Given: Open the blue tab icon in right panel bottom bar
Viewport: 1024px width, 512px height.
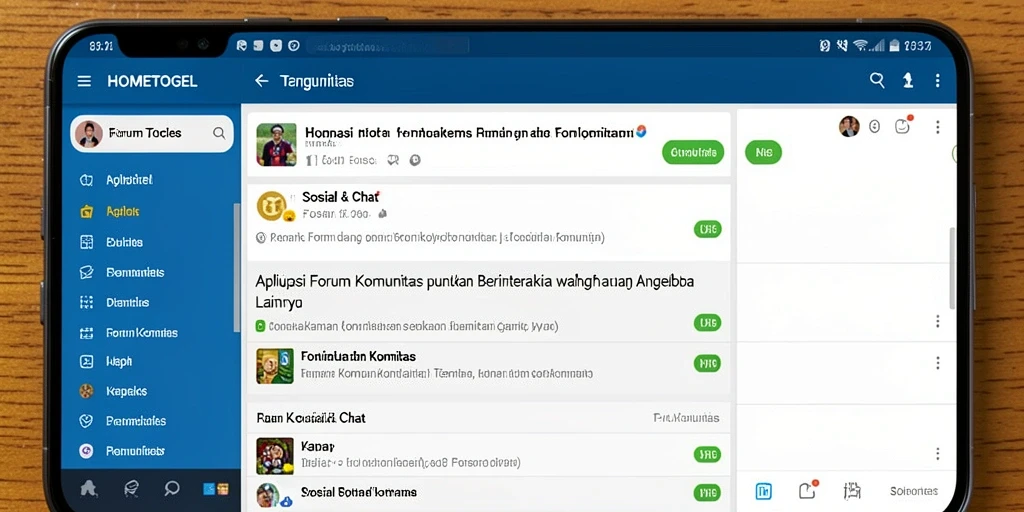Looking at the screenshot, I should 763,491.
